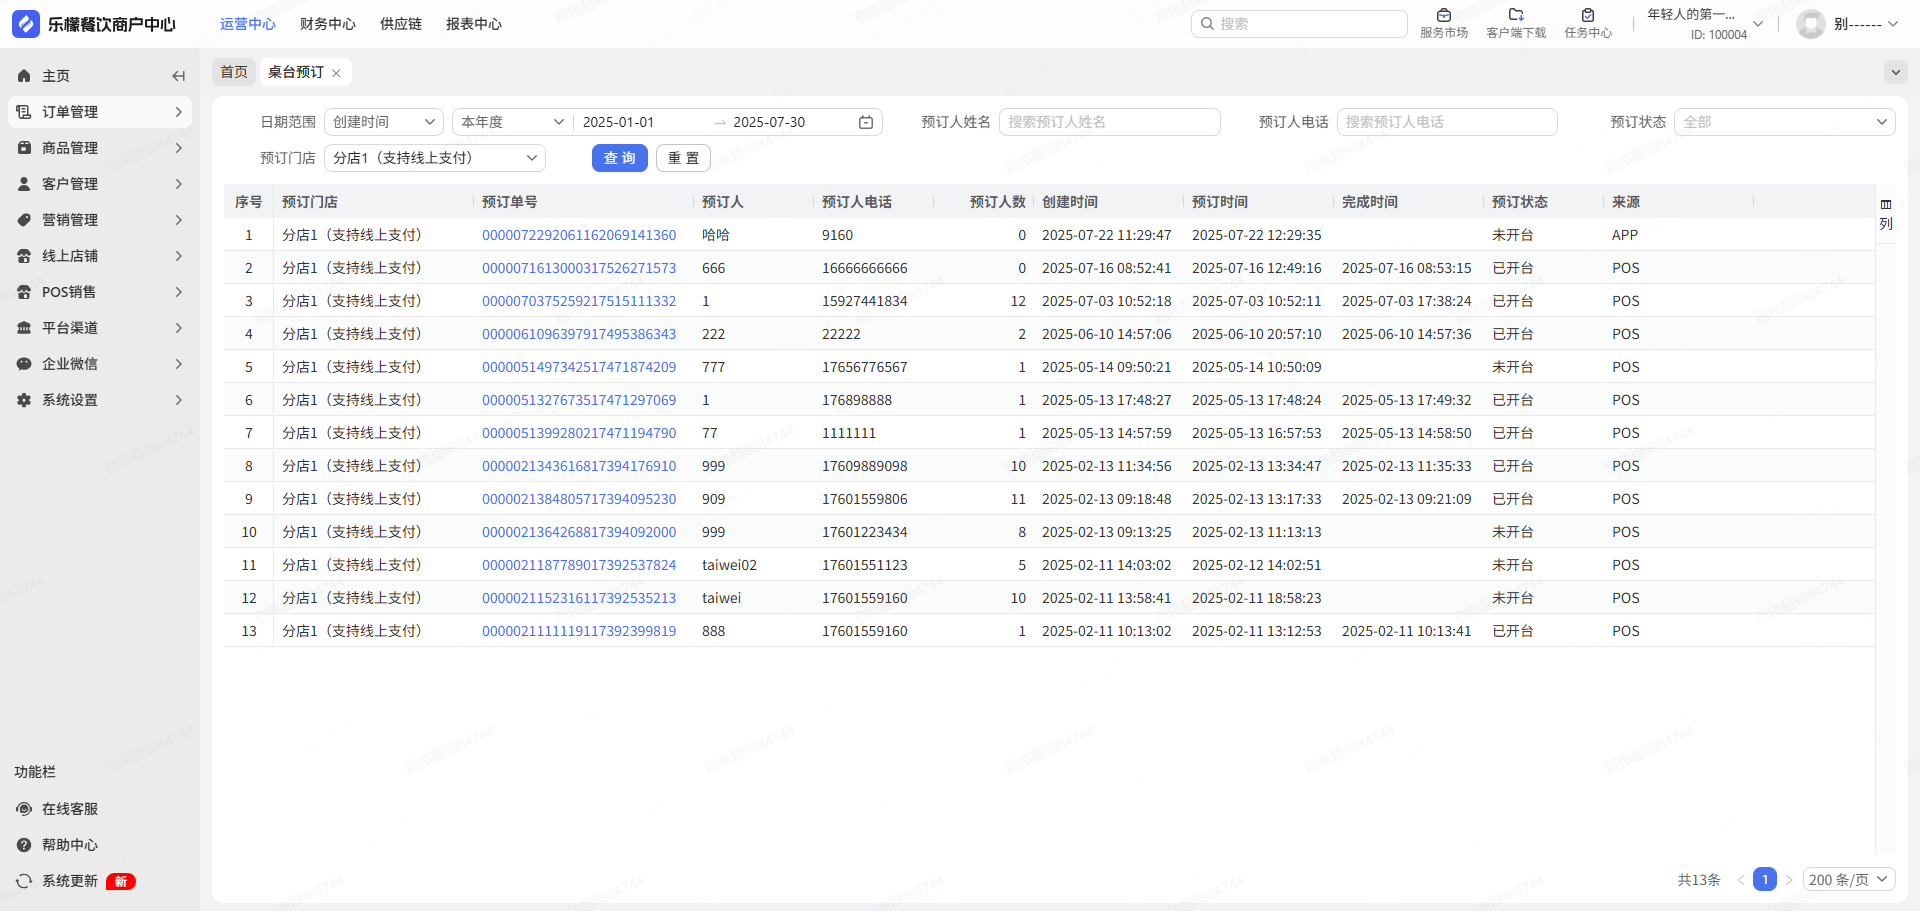Open the 创建时间 date type dropdown
Viewport: 1920px width, 911px height.
pyautogui.click(x=384, y=122)
